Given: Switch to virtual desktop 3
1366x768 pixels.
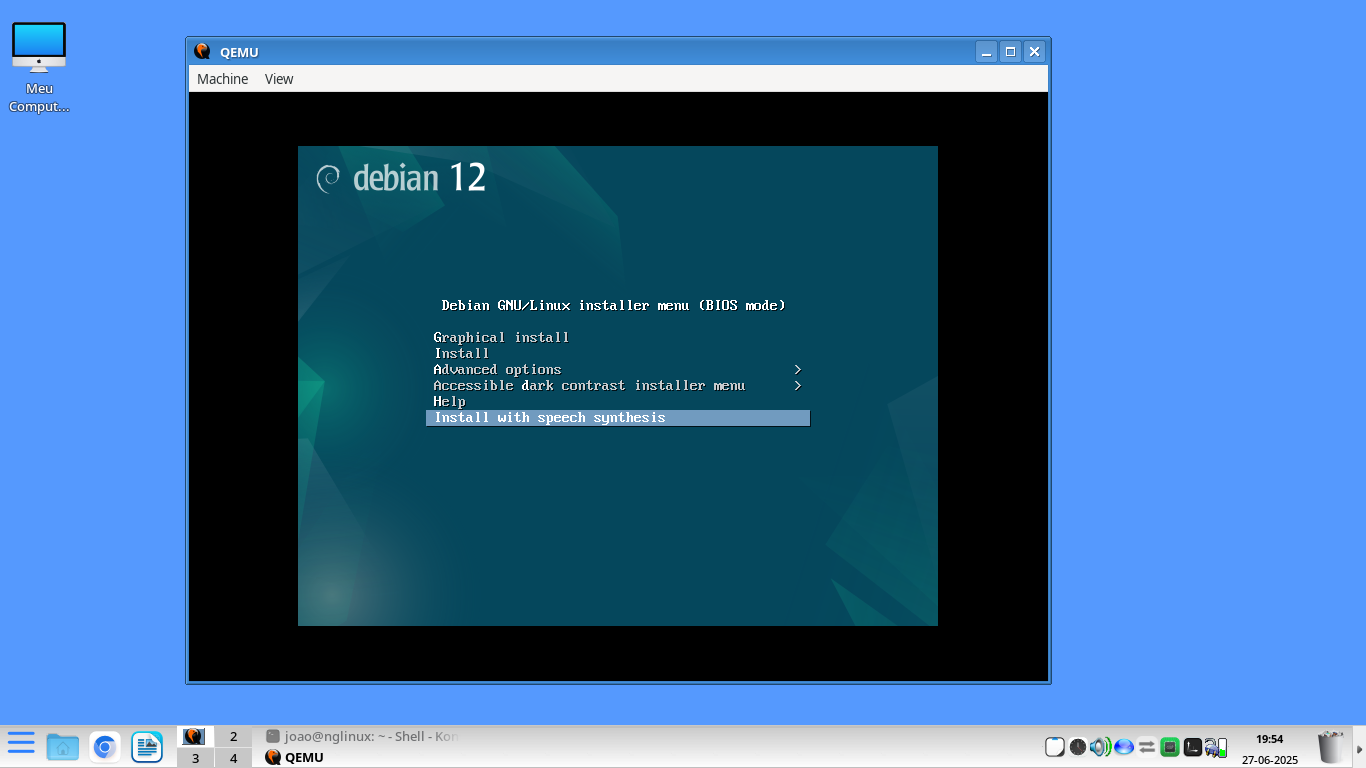Looking at the screenshot, I should coord(195,758).
